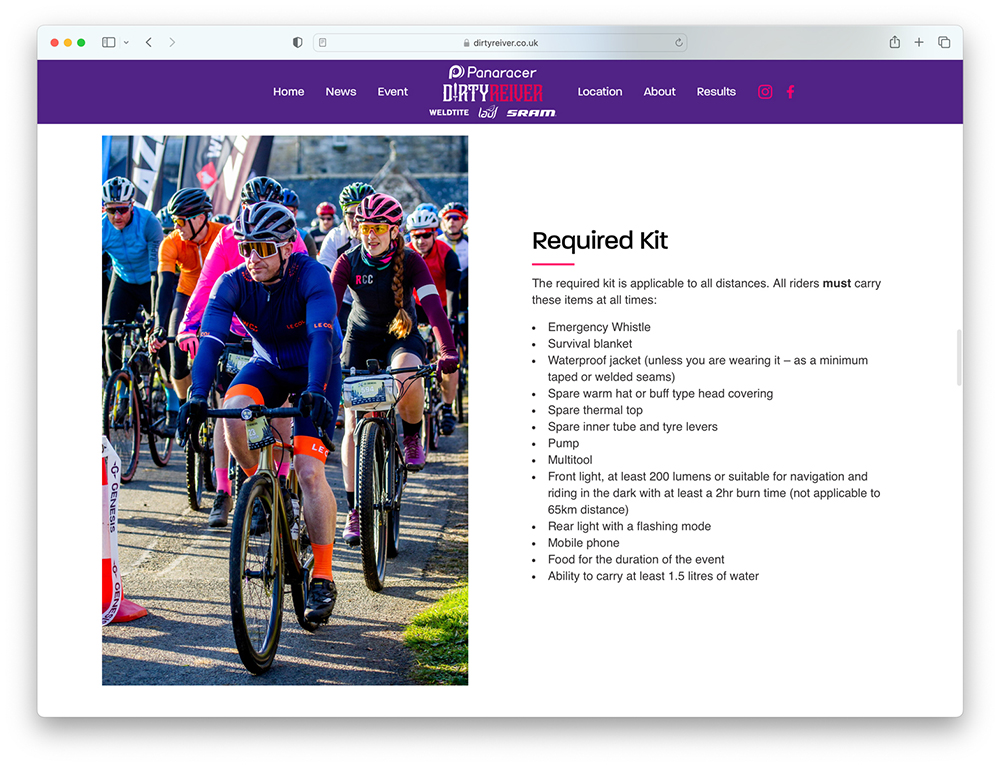Click the privacy report shield icon
This screenshot has height=766, width=1000.
pos(297,43)
